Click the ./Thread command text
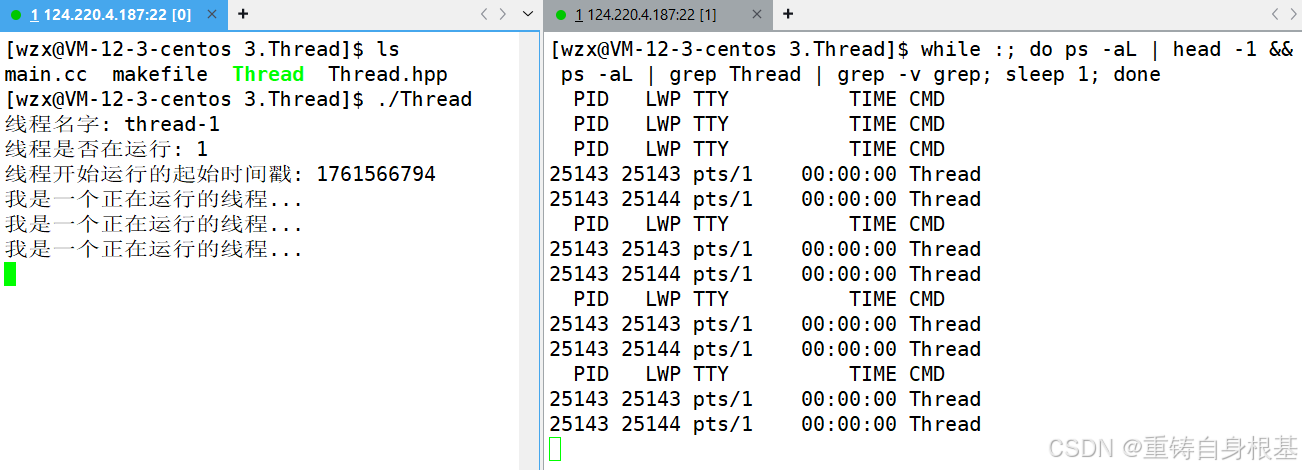Screen dimensions: 1302x470 coord(424,99)
